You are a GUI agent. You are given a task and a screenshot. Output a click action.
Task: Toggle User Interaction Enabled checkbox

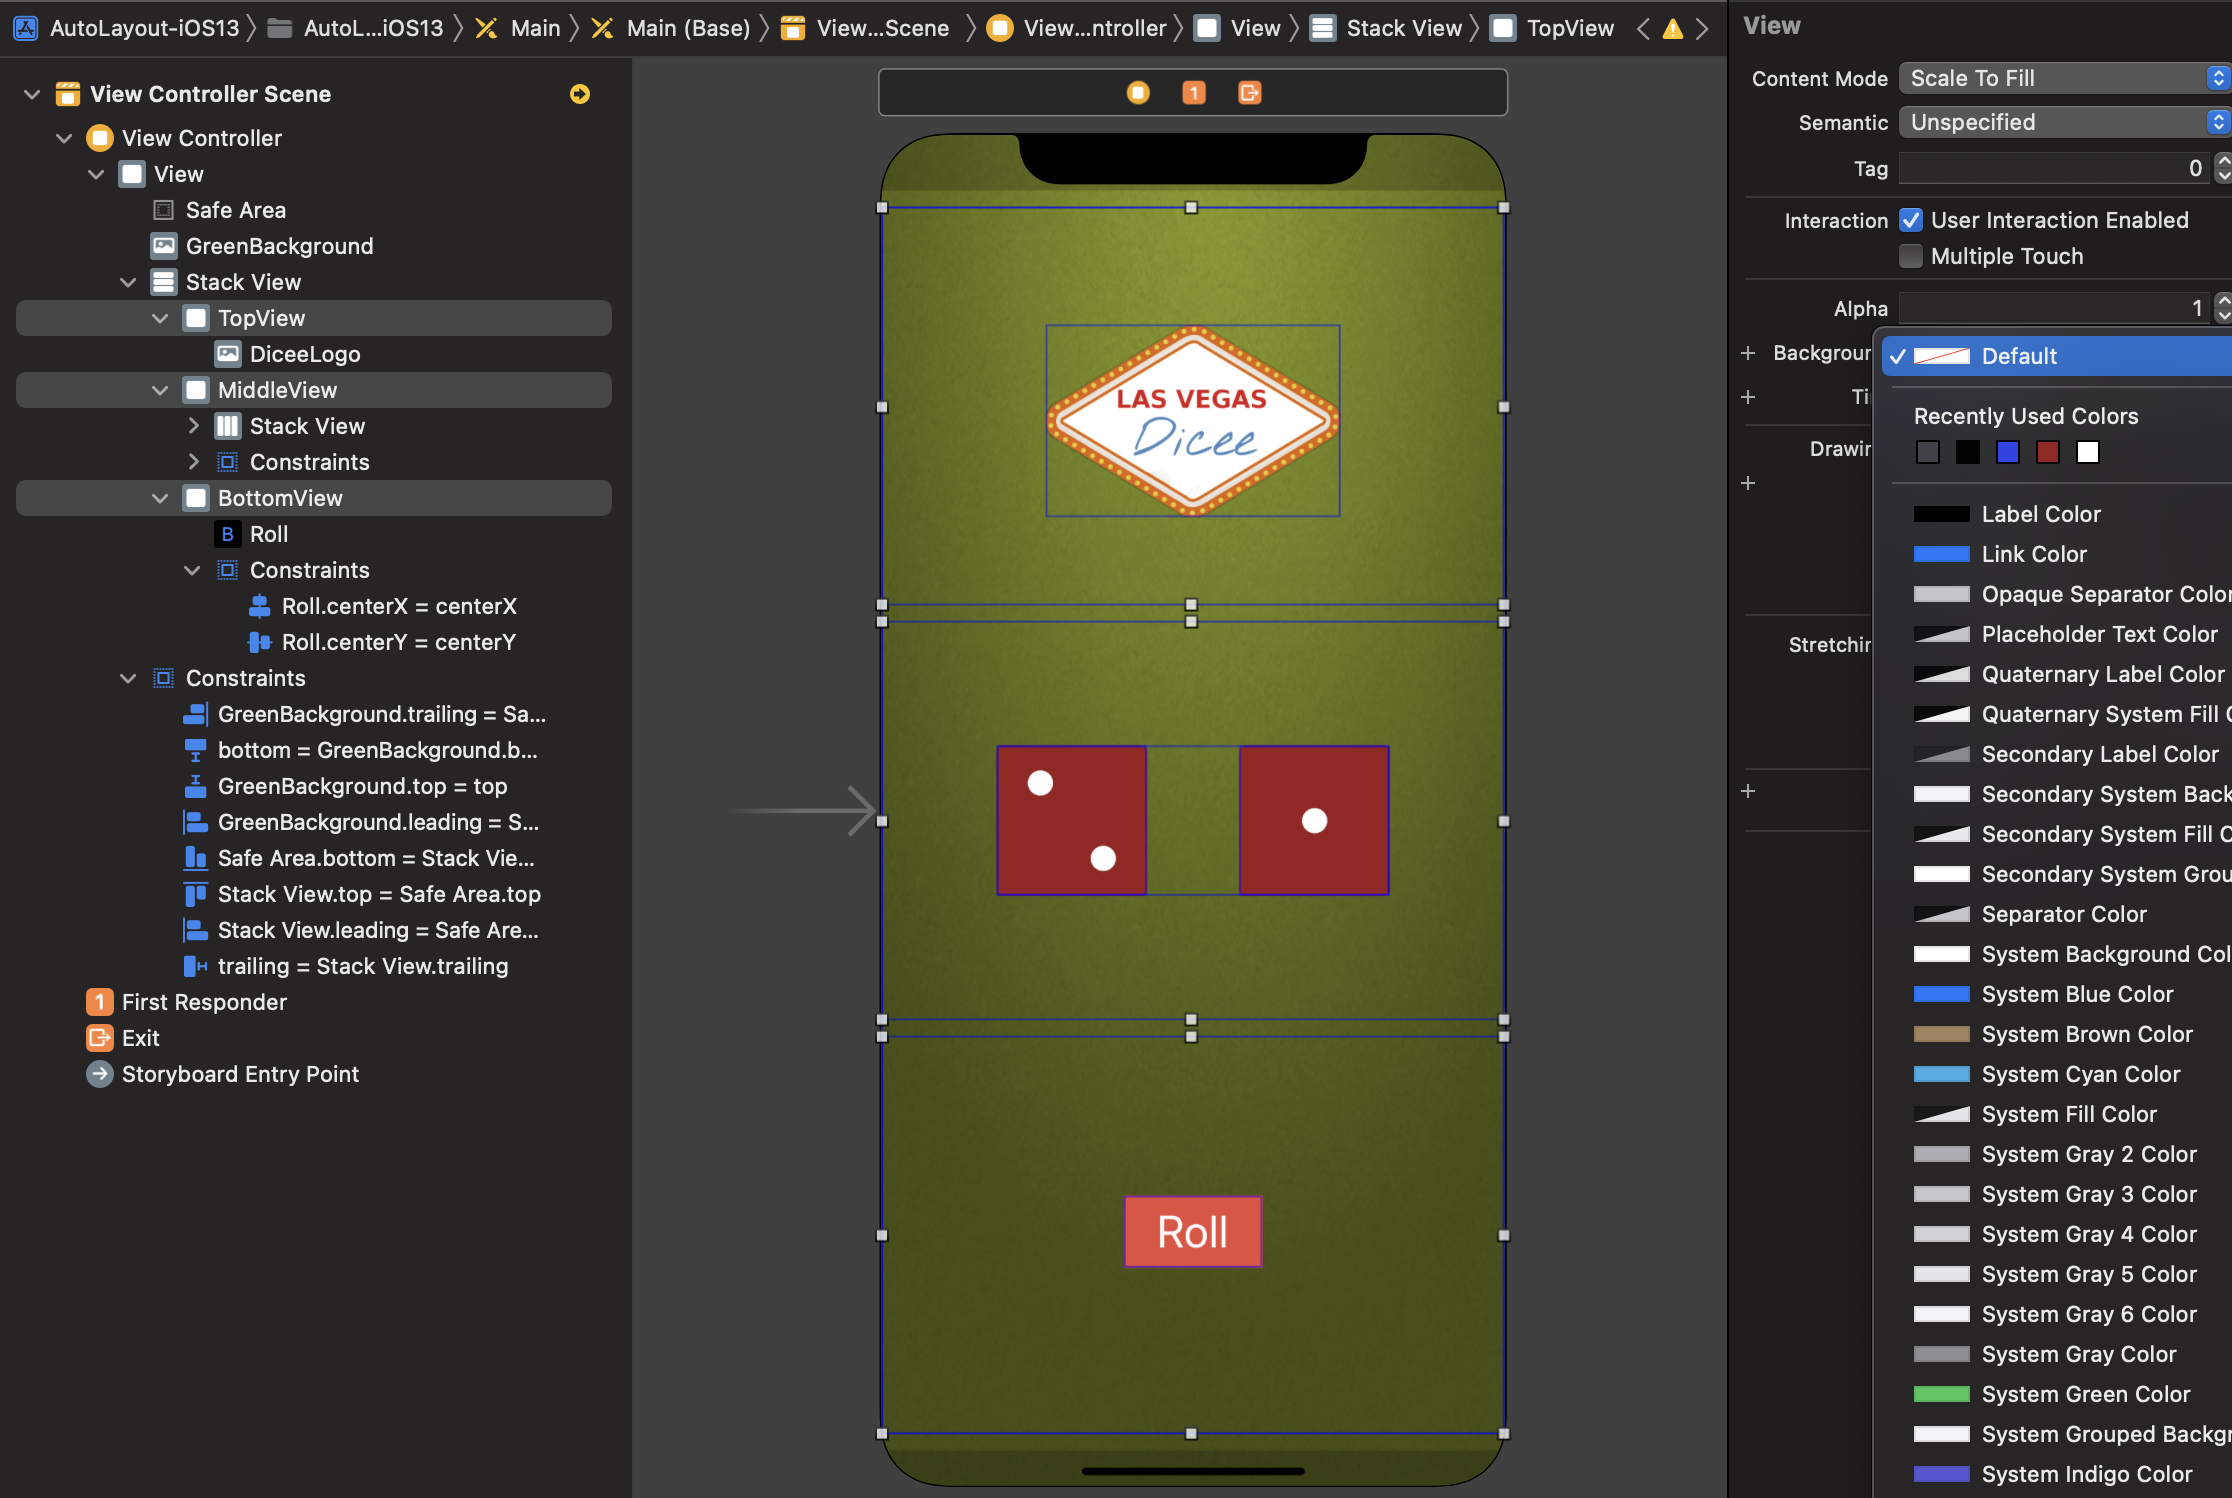tap(1911, 220)
